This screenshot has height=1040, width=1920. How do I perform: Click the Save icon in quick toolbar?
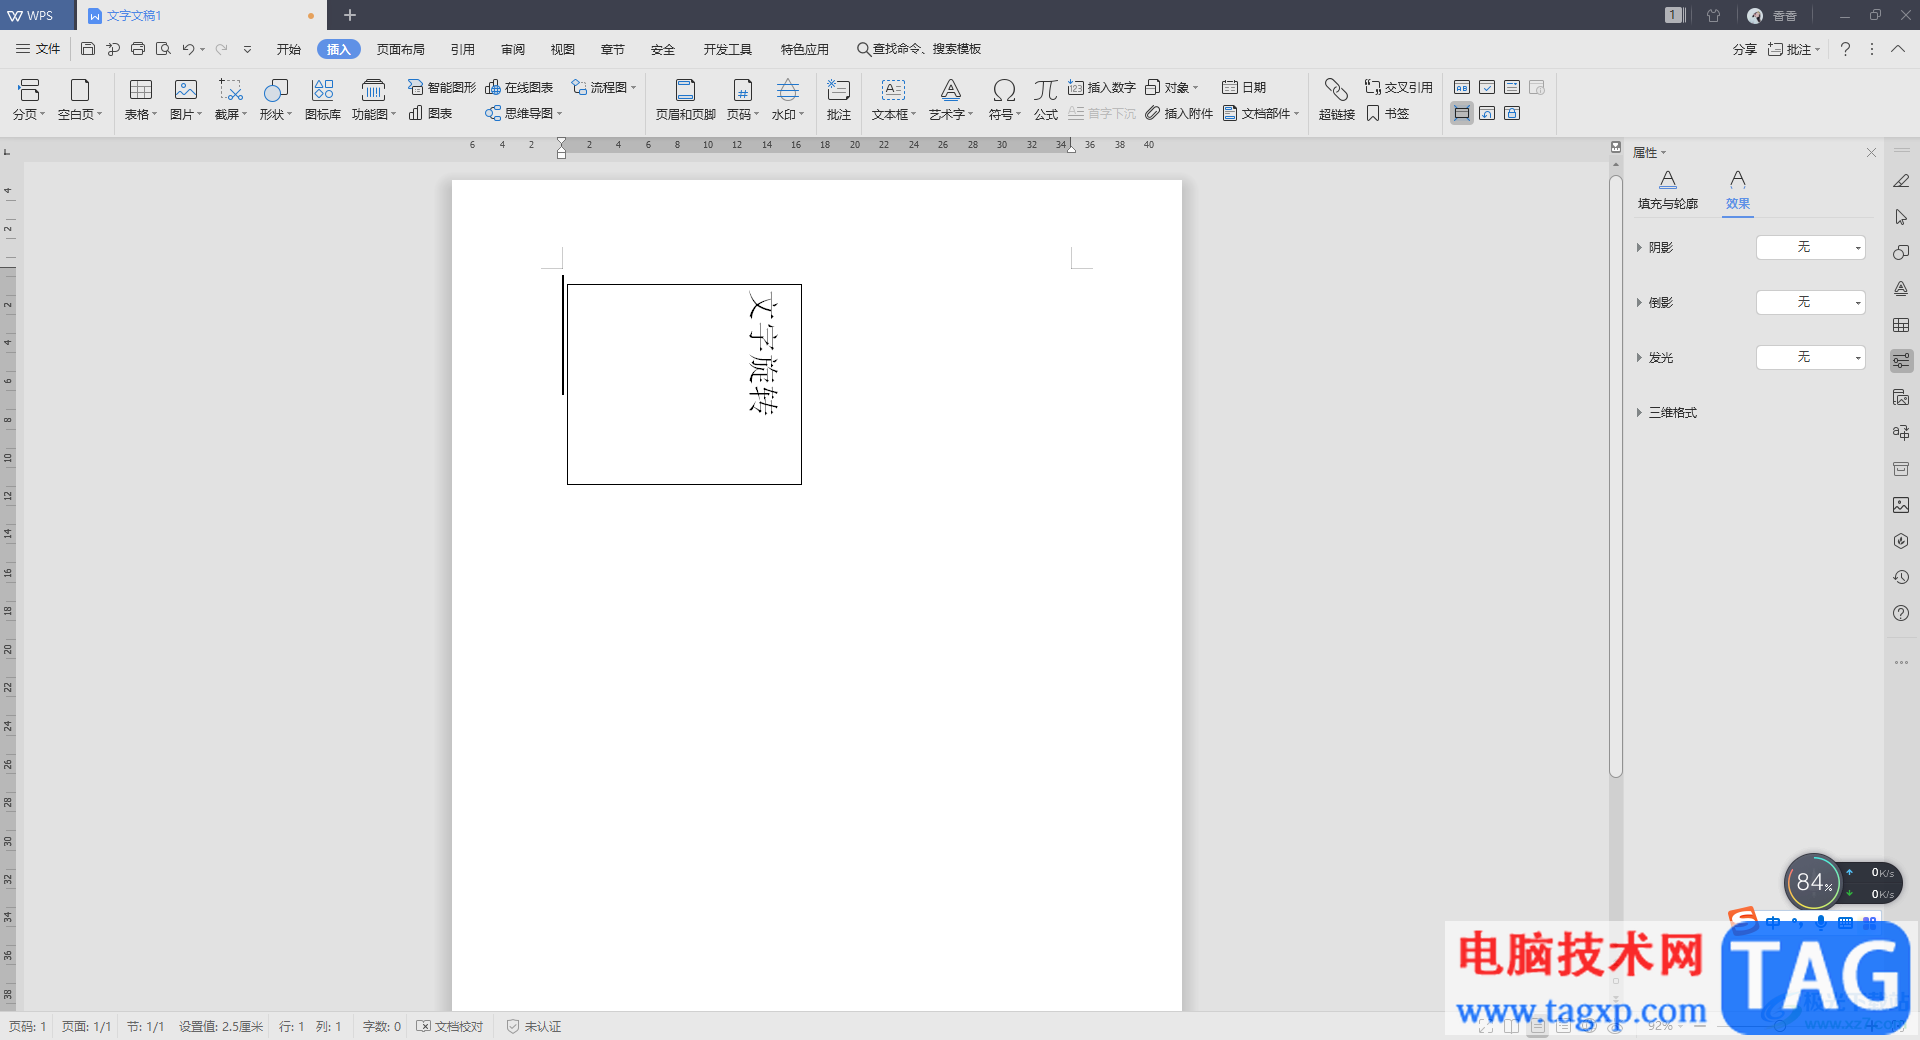(88, 49)
